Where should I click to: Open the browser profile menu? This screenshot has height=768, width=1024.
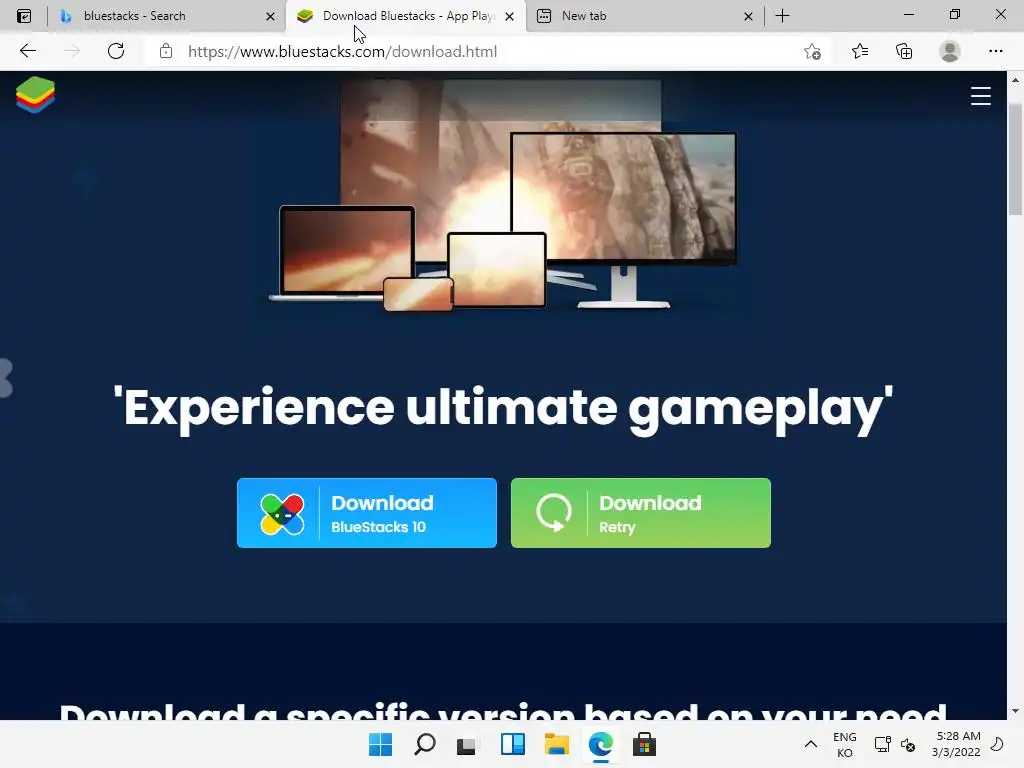pos(950,51)
